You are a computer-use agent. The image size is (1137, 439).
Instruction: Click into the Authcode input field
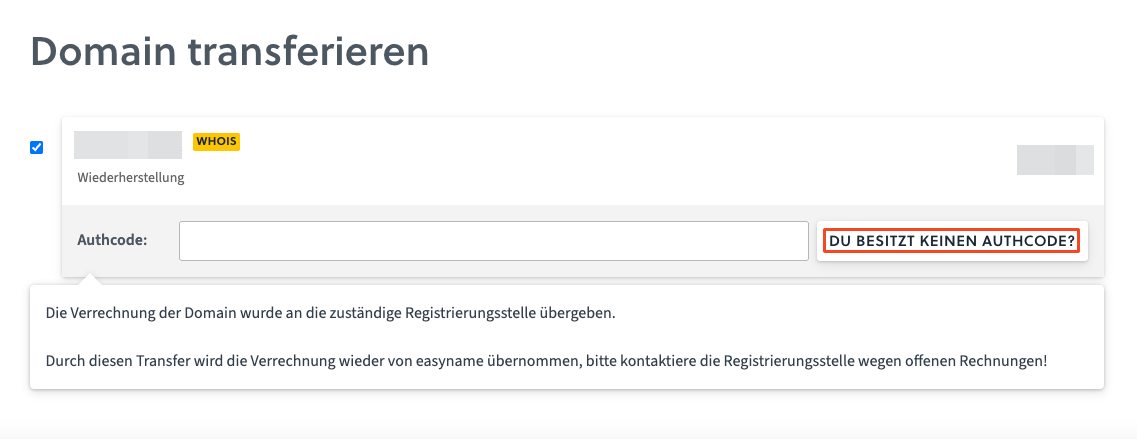[493, 241]
